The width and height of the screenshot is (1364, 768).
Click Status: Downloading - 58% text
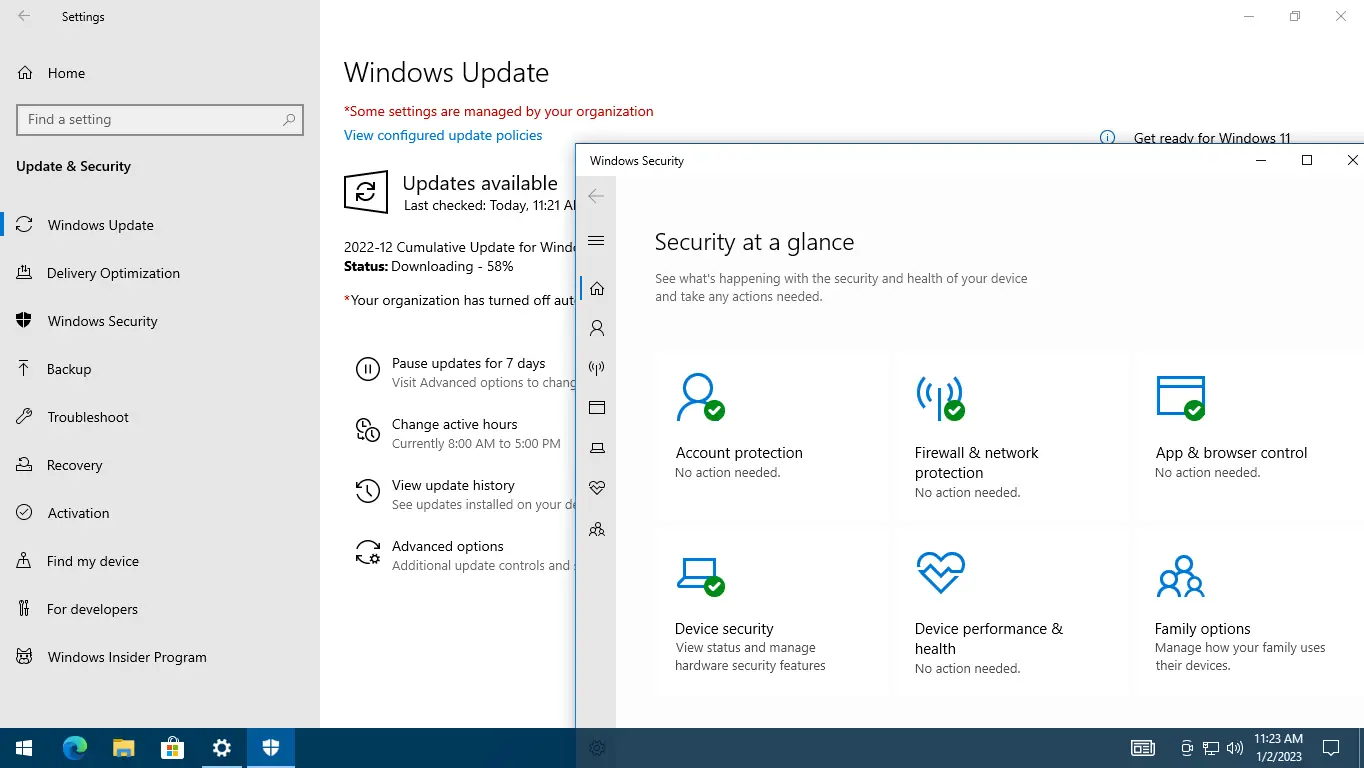click(428, 266)
